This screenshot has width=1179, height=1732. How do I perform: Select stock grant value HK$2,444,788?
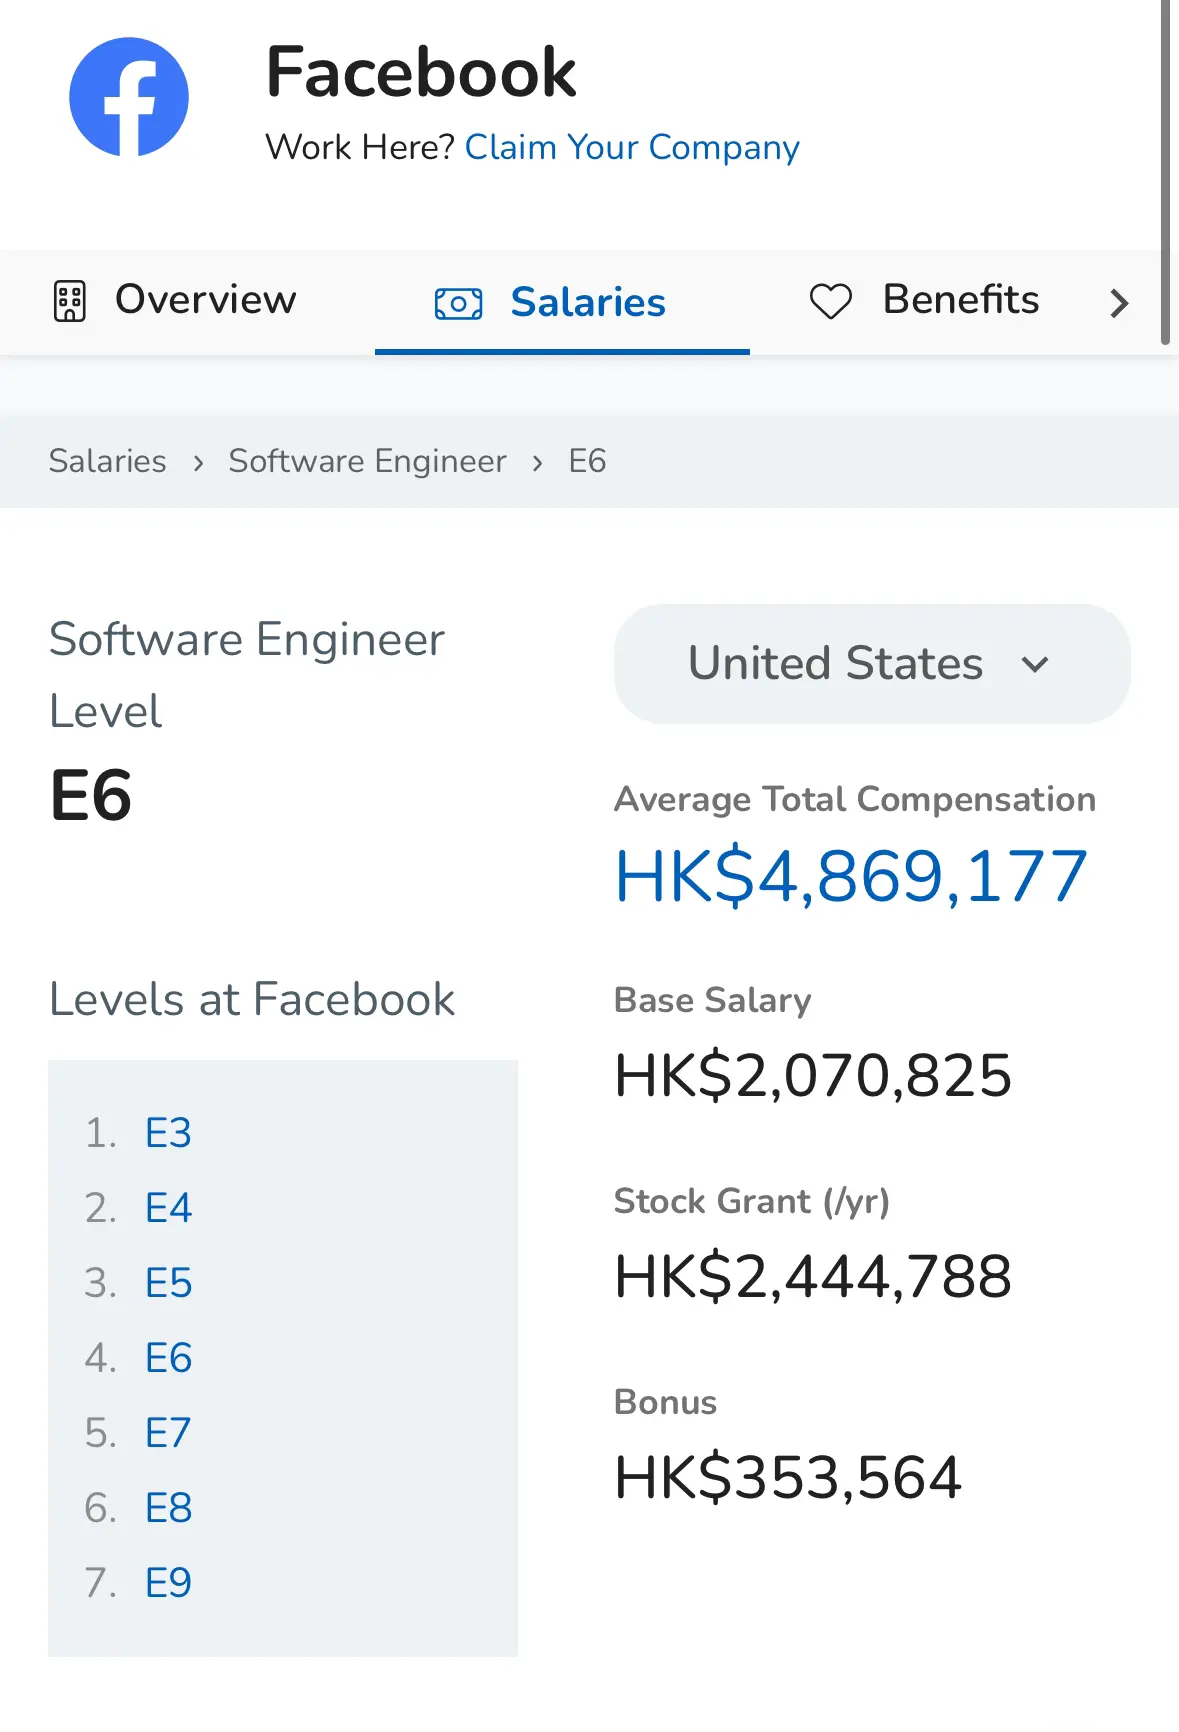coord(813,1277)
